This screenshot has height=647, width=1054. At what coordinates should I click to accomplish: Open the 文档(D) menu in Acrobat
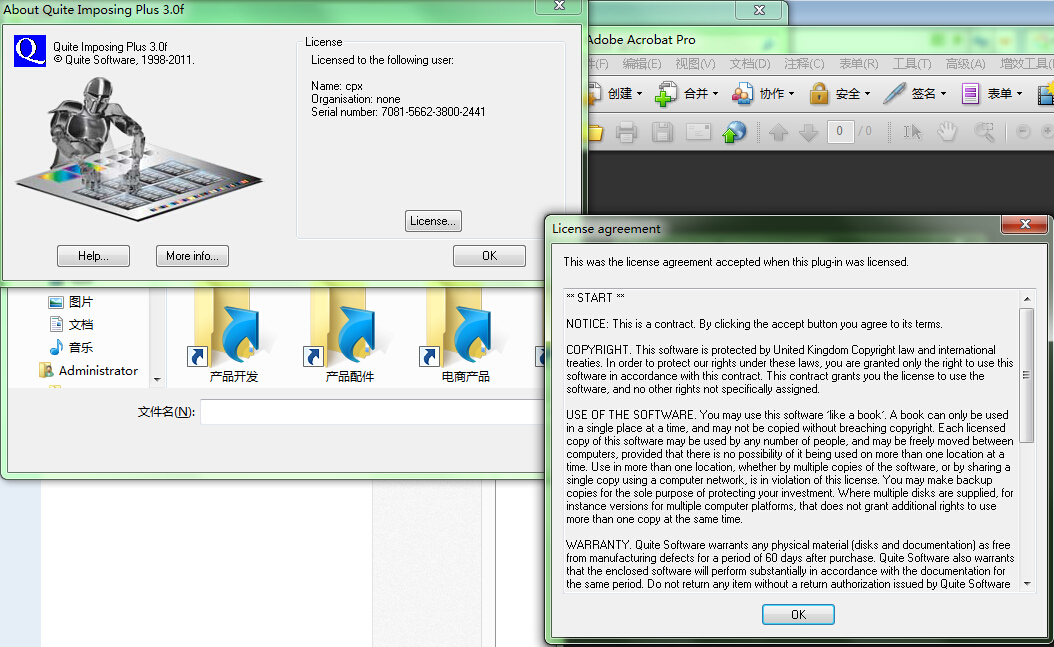click(749, 64)
